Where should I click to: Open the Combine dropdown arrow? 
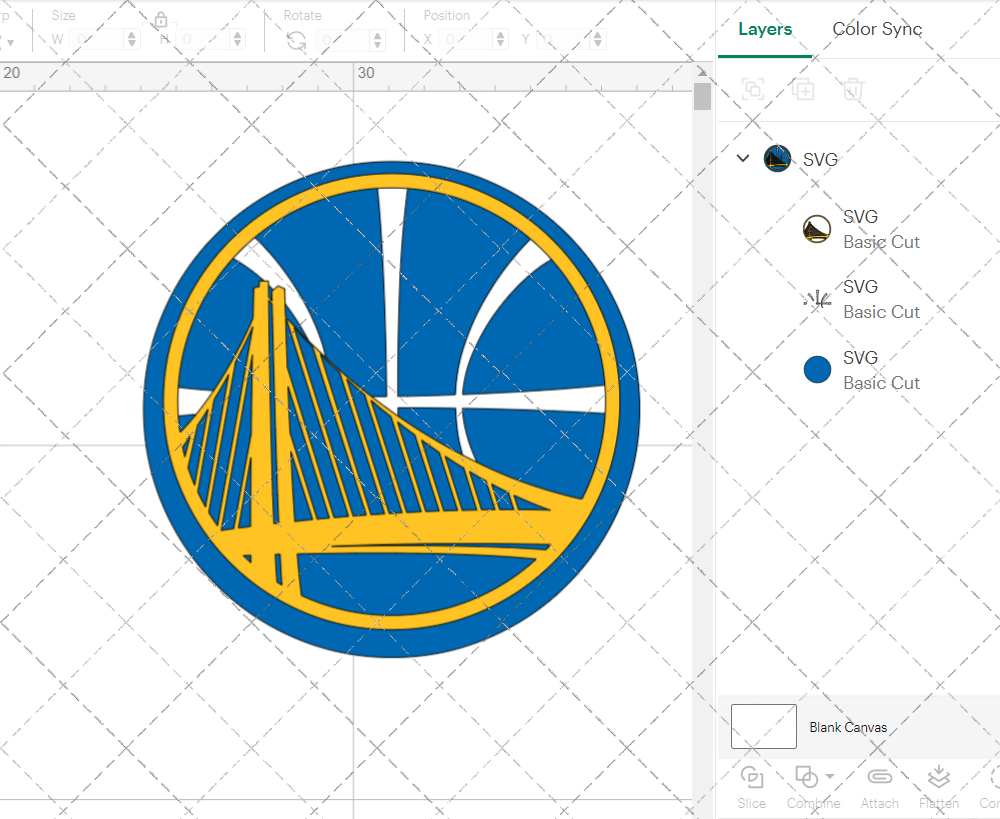tap(830, 776)
